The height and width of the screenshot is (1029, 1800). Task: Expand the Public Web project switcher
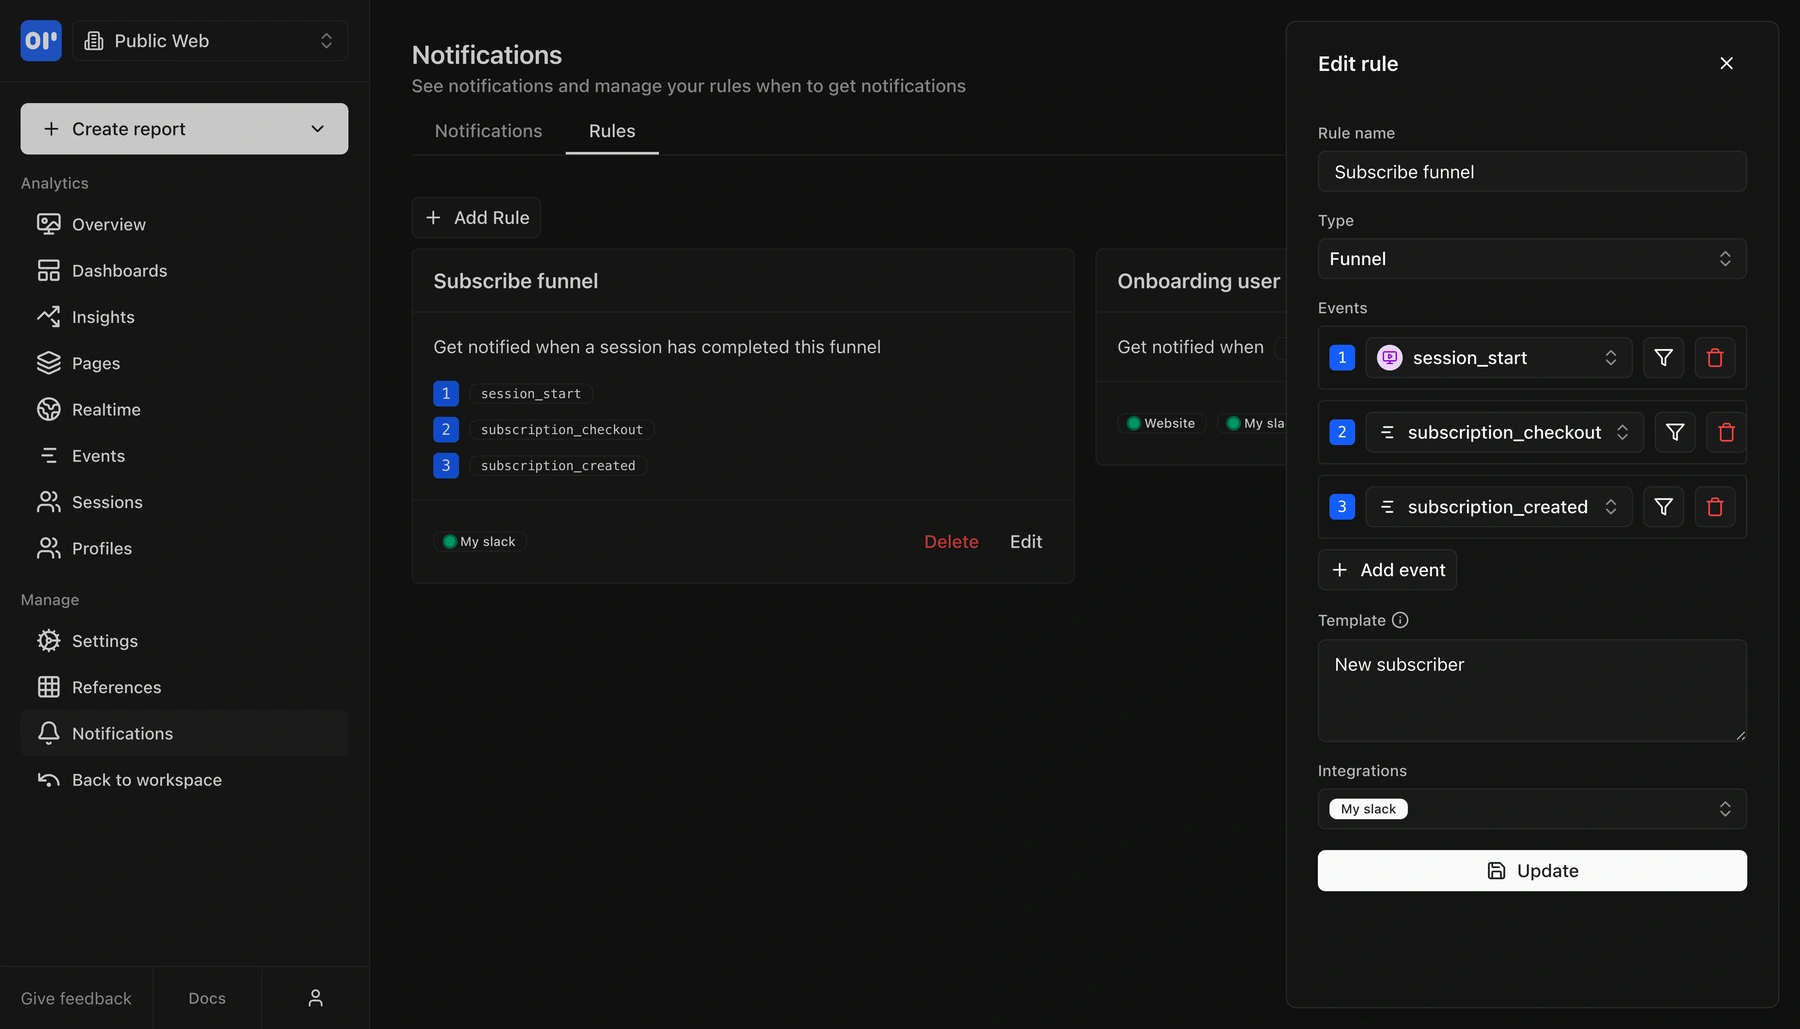coord(210,41)
